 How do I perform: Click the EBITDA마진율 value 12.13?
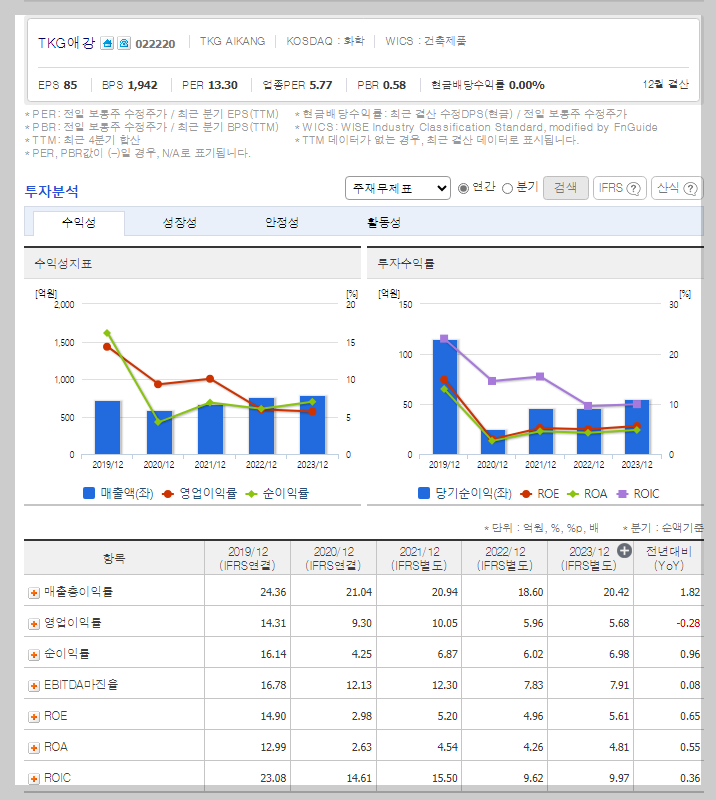[359, 686]
